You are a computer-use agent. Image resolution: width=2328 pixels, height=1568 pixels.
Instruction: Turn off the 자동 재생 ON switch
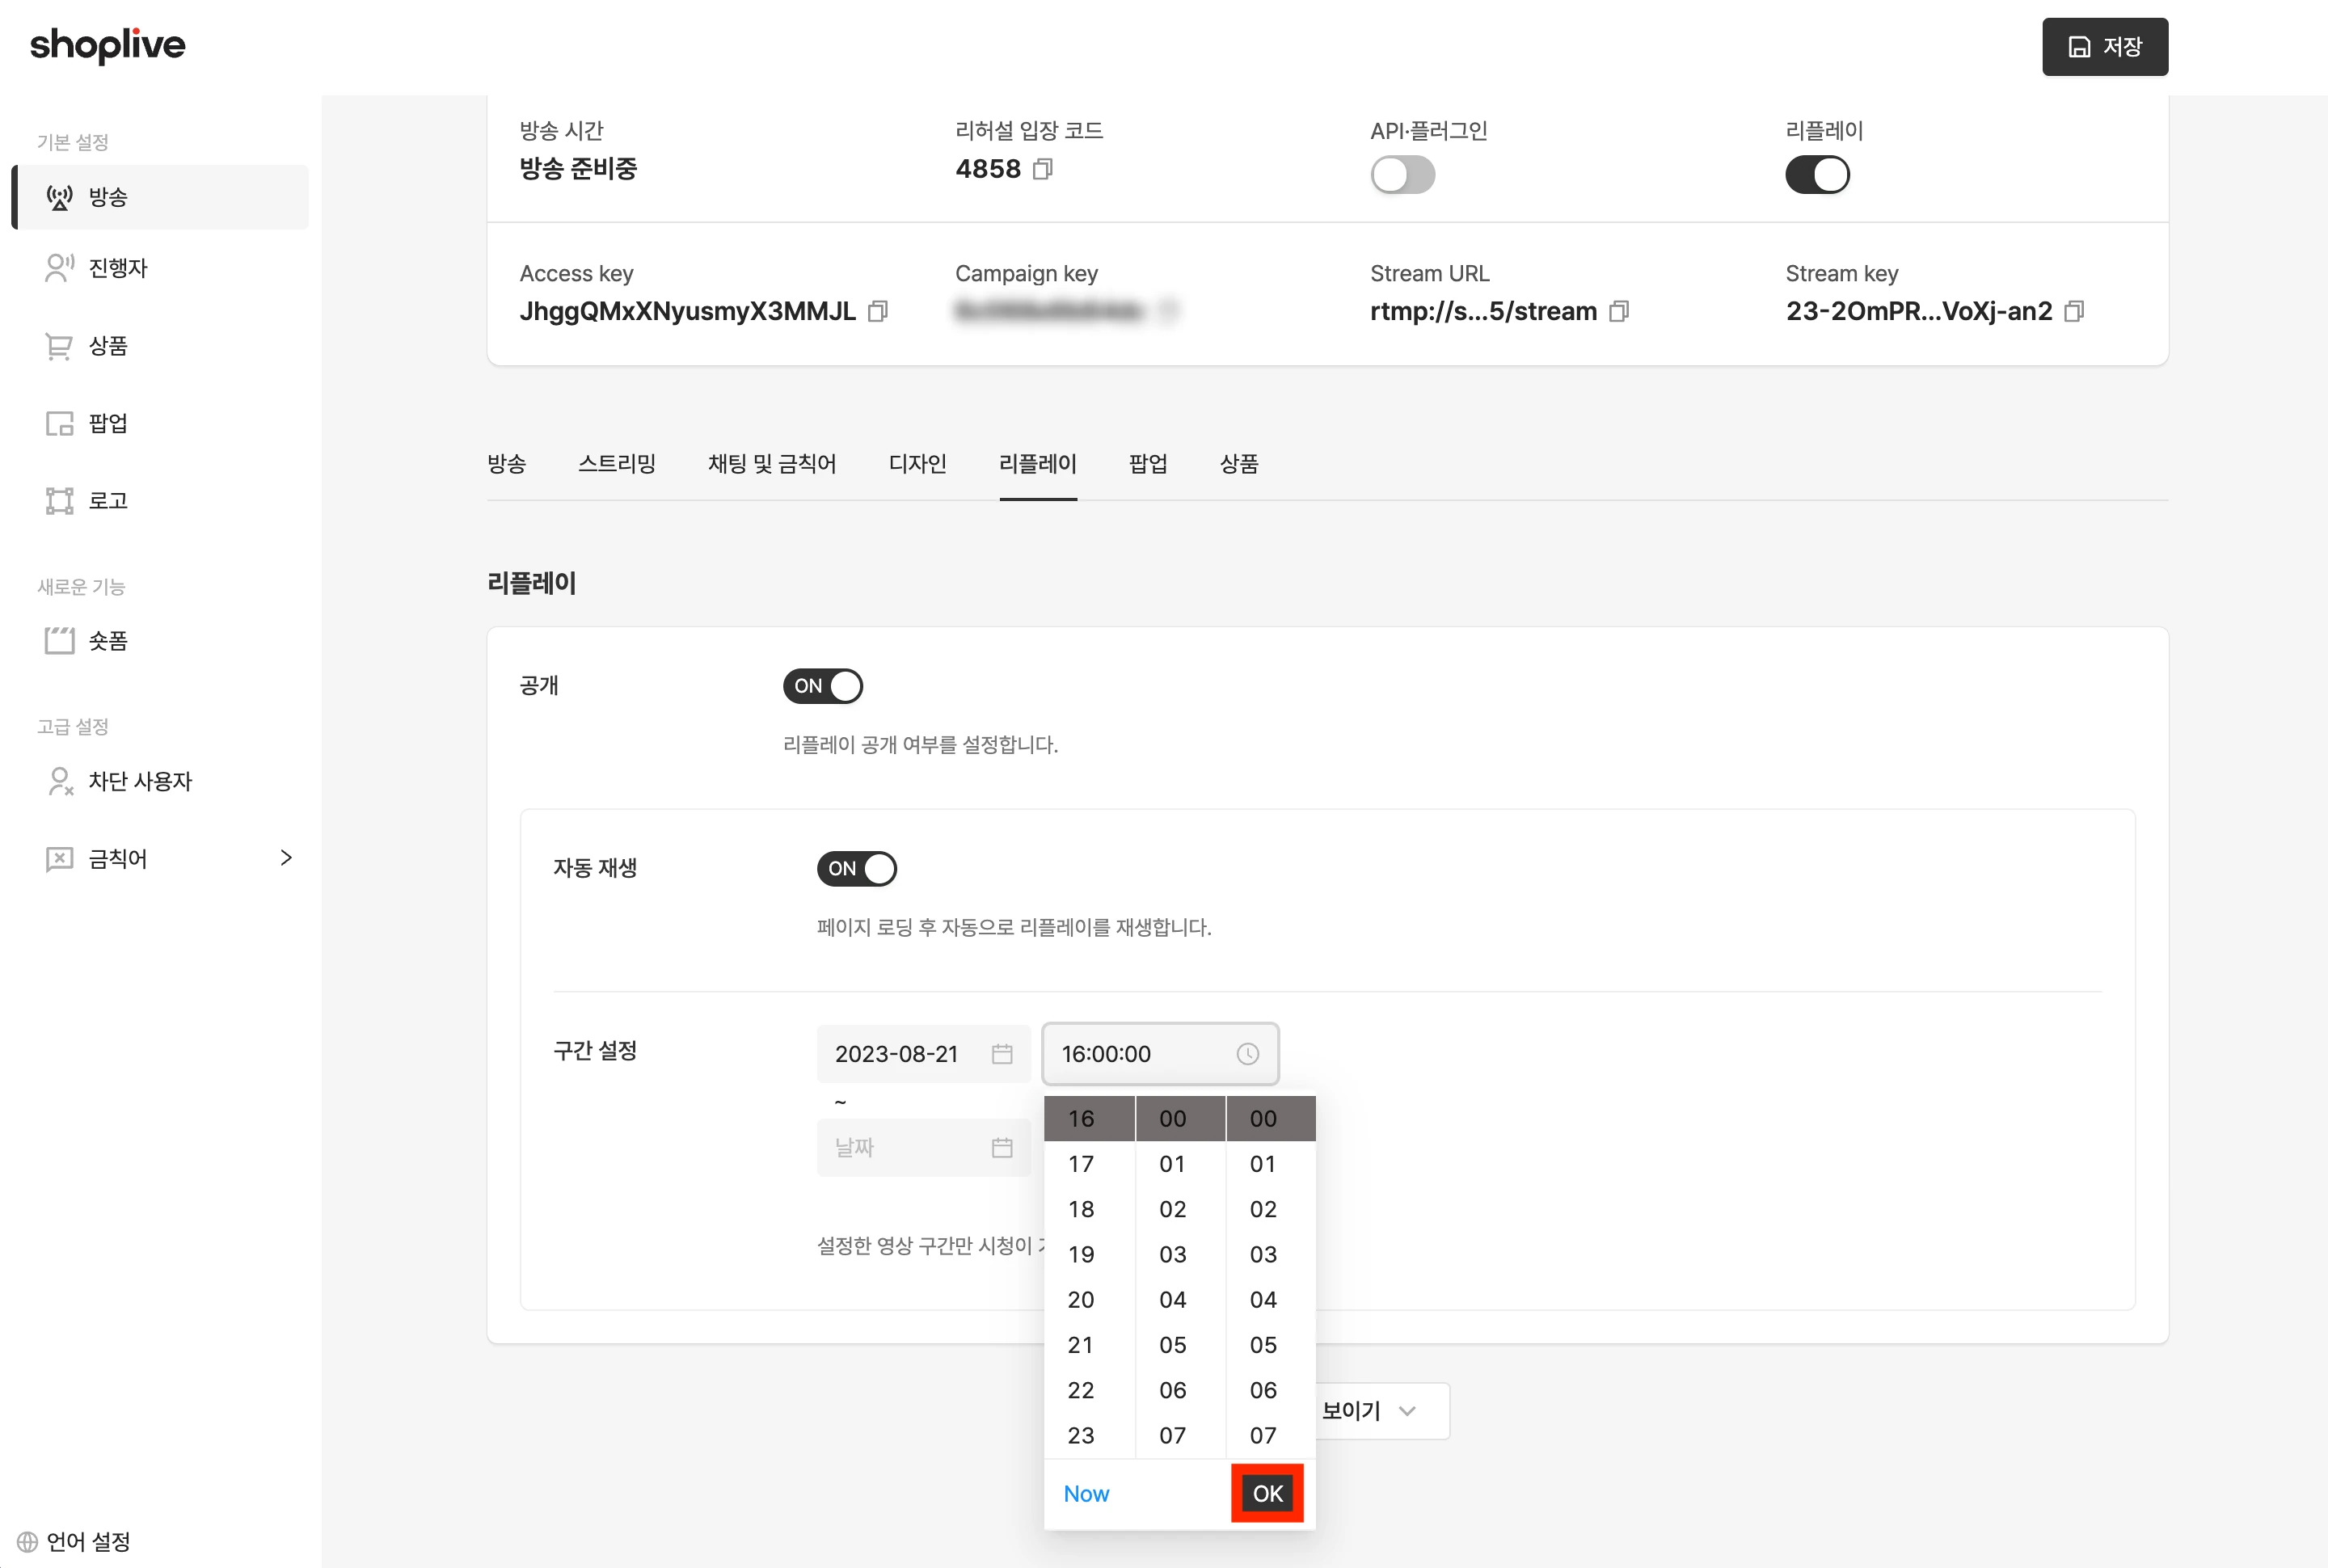[856, 869]
